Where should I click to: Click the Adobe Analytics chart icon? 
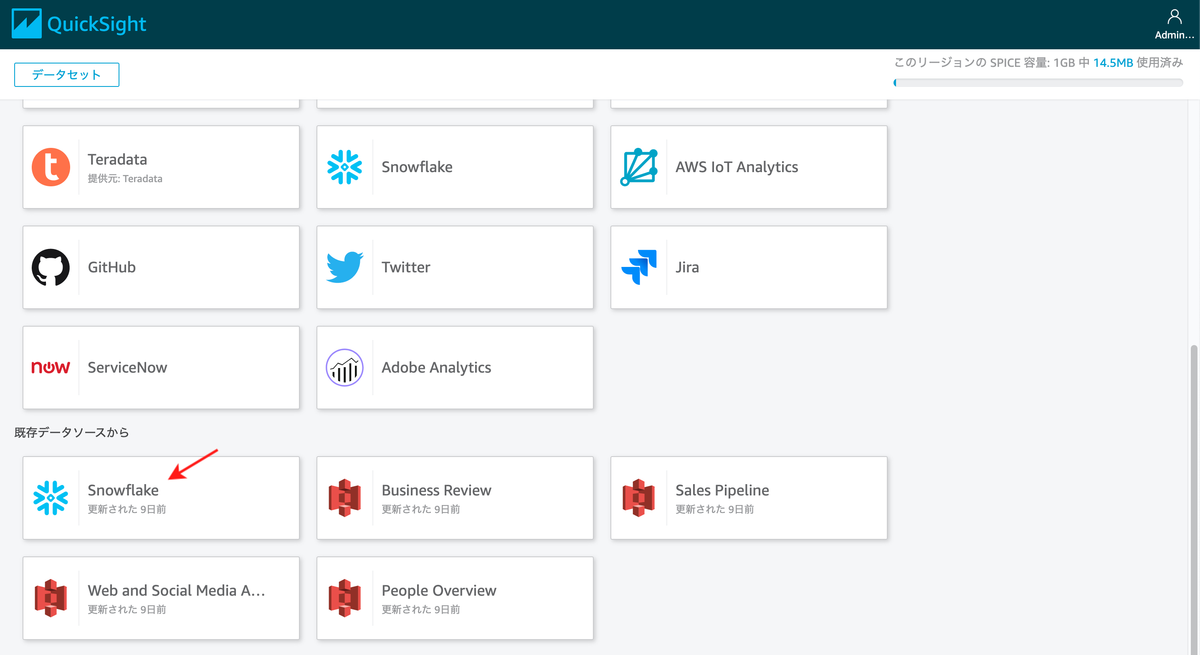click(345, 367)
